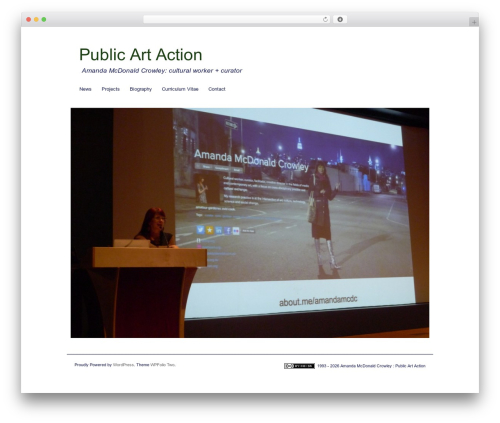Click the Proudly Powered by text

tap(93, 365)
